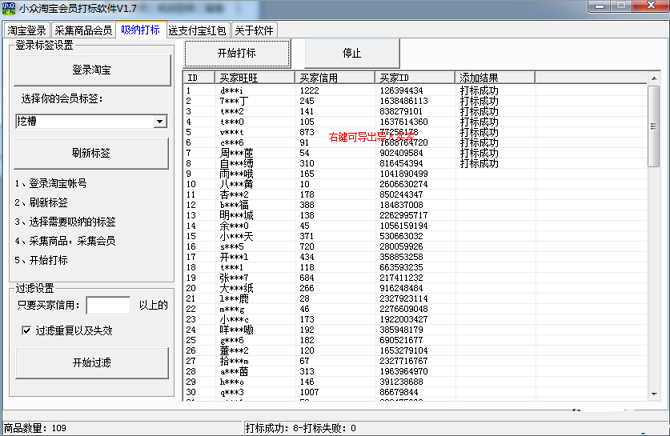Select row with buyer ID 1638486113

[415, 101]
